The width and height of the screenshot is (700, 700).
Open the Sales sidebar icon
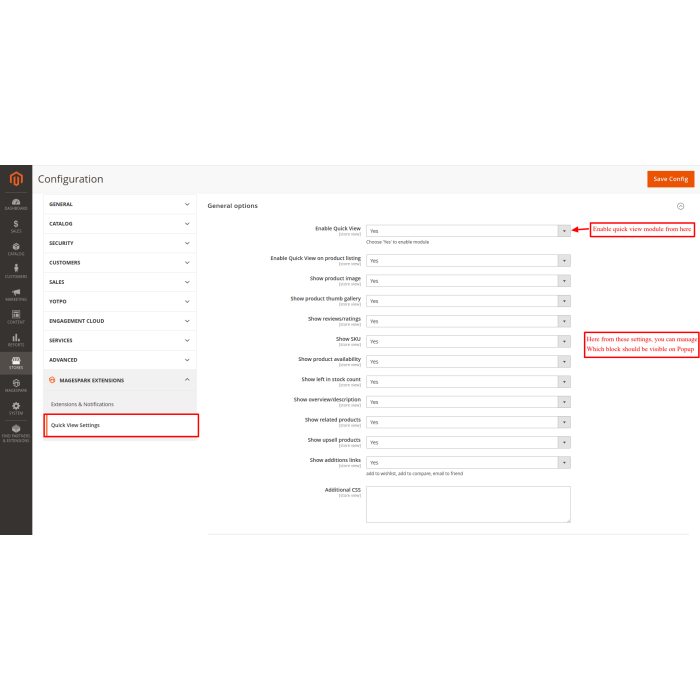16,227
